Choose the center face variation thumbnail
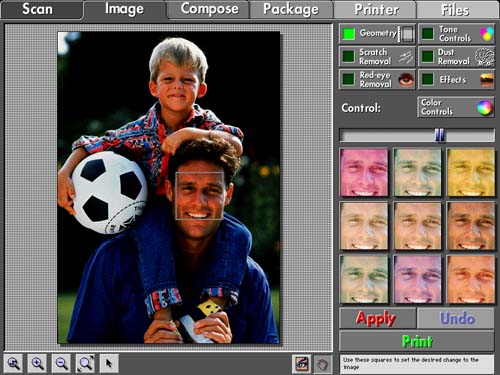 click(417, 226)
